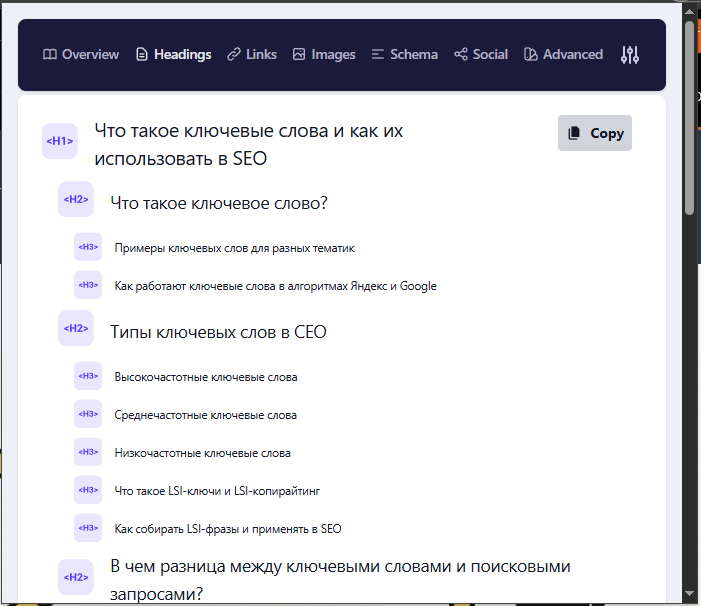Select H1 text 'Что такое ключевые слова и как их использовать в SEO'
This screenshot has width=701, height=606.
click(249, 145)
